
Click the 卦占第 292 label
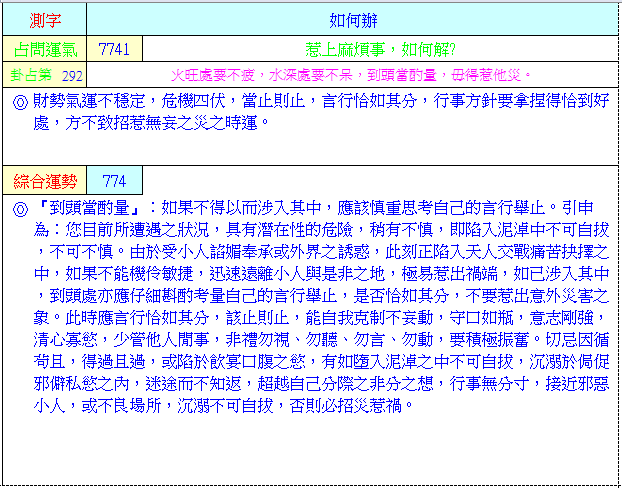[45, 75]
